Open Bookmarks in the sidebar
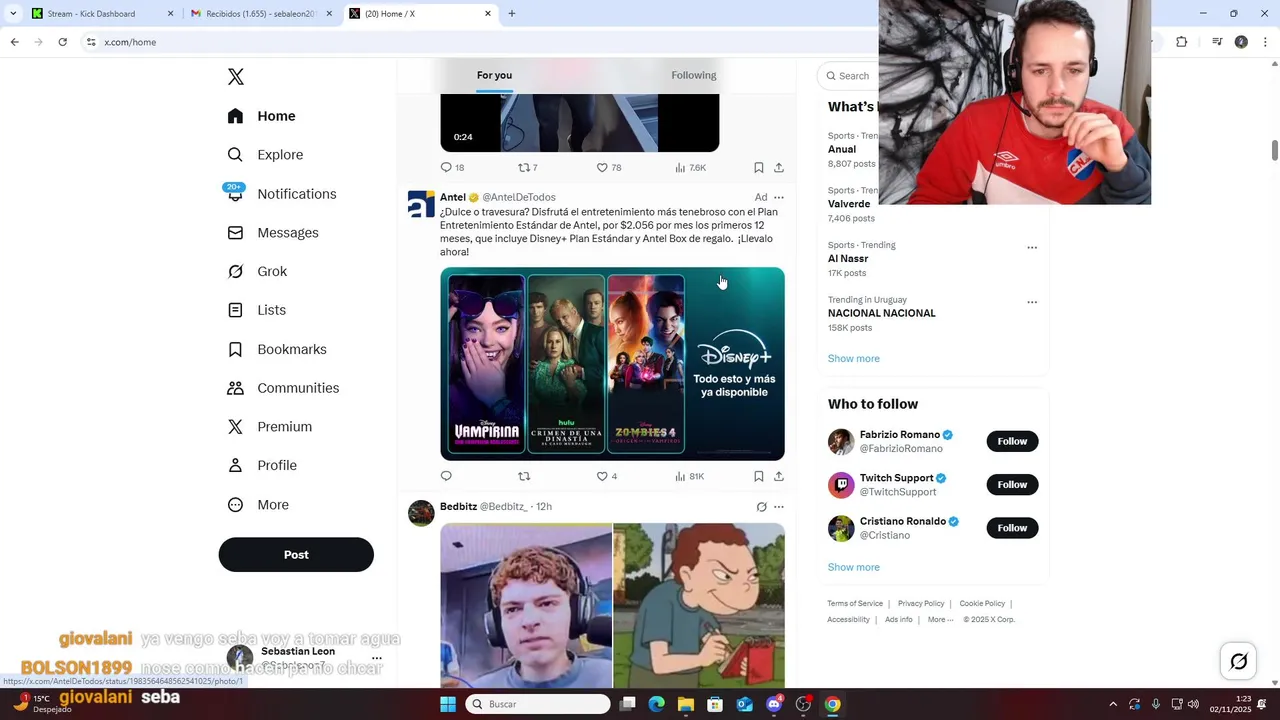The width and height of the screenshot is (1280, 720). (x=277, y=349)
